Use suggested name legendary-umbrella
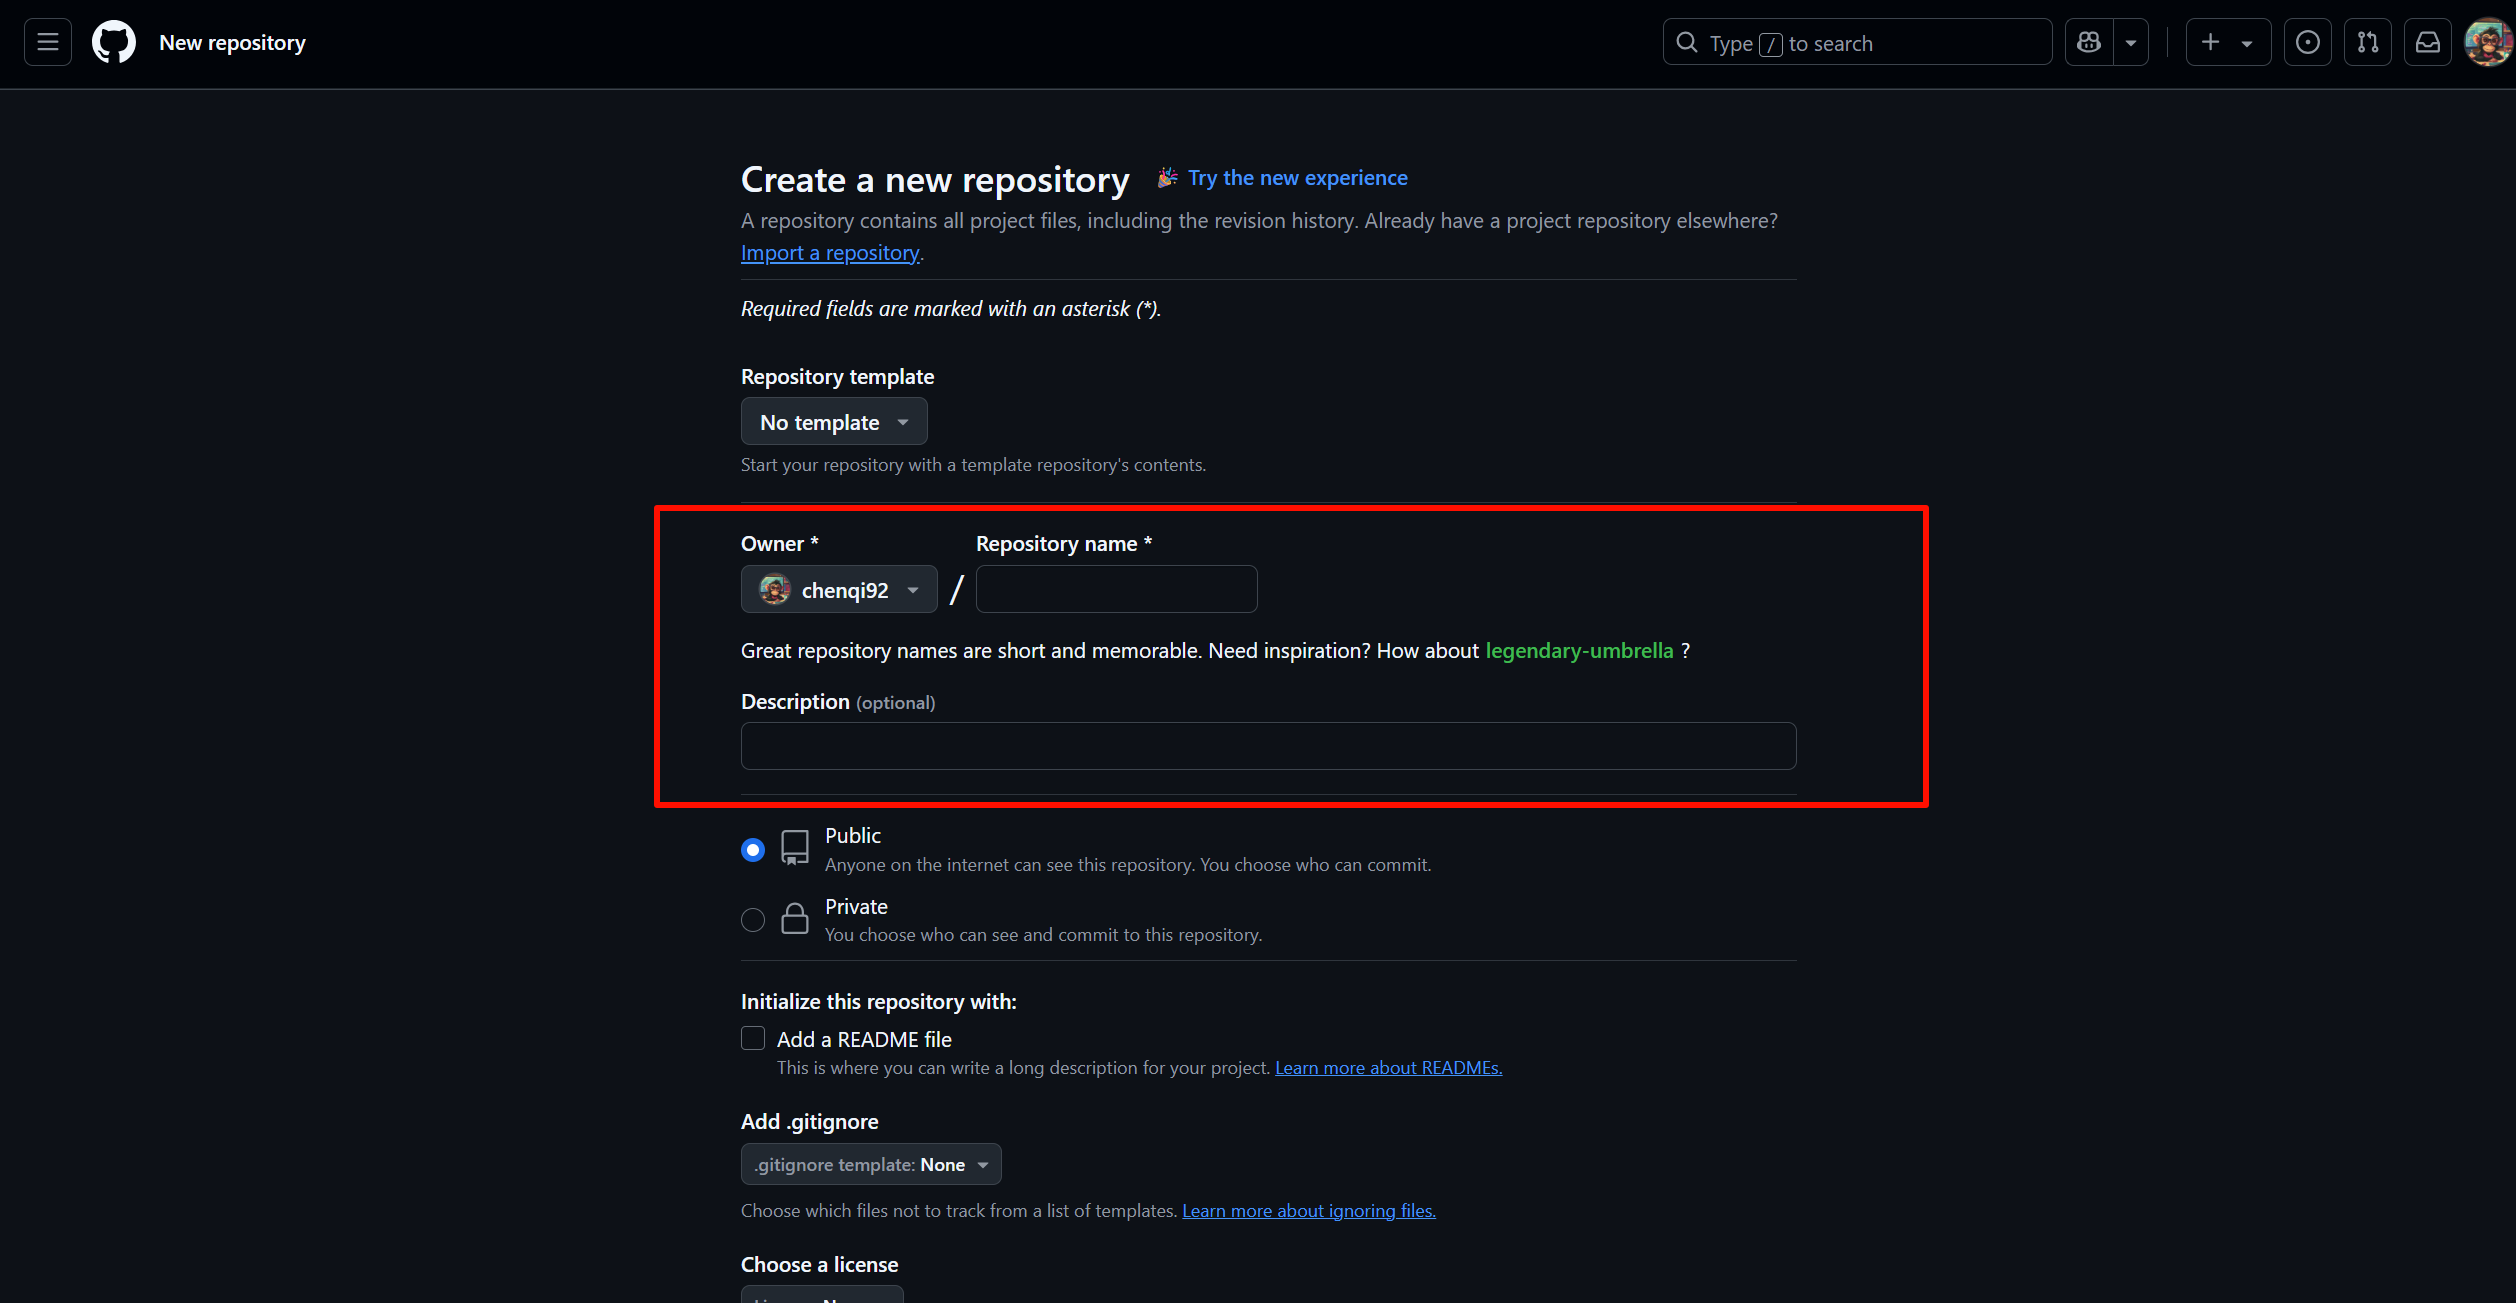The image size is (2516, 1303). 1579,651
